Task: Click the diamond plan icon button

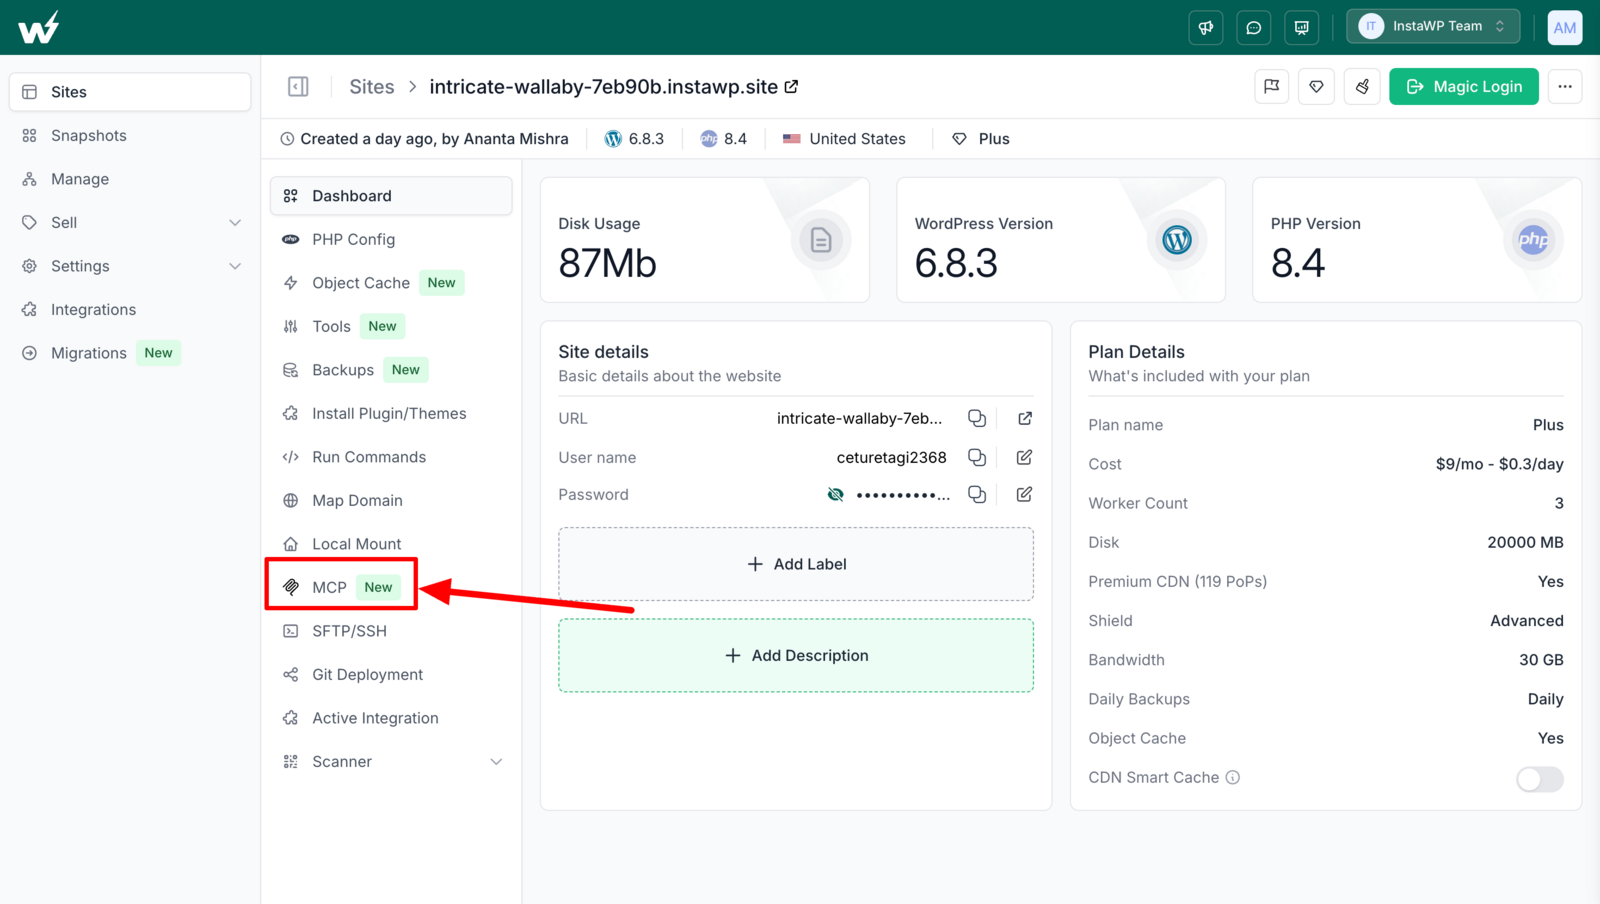Action: pos(1316,87)
